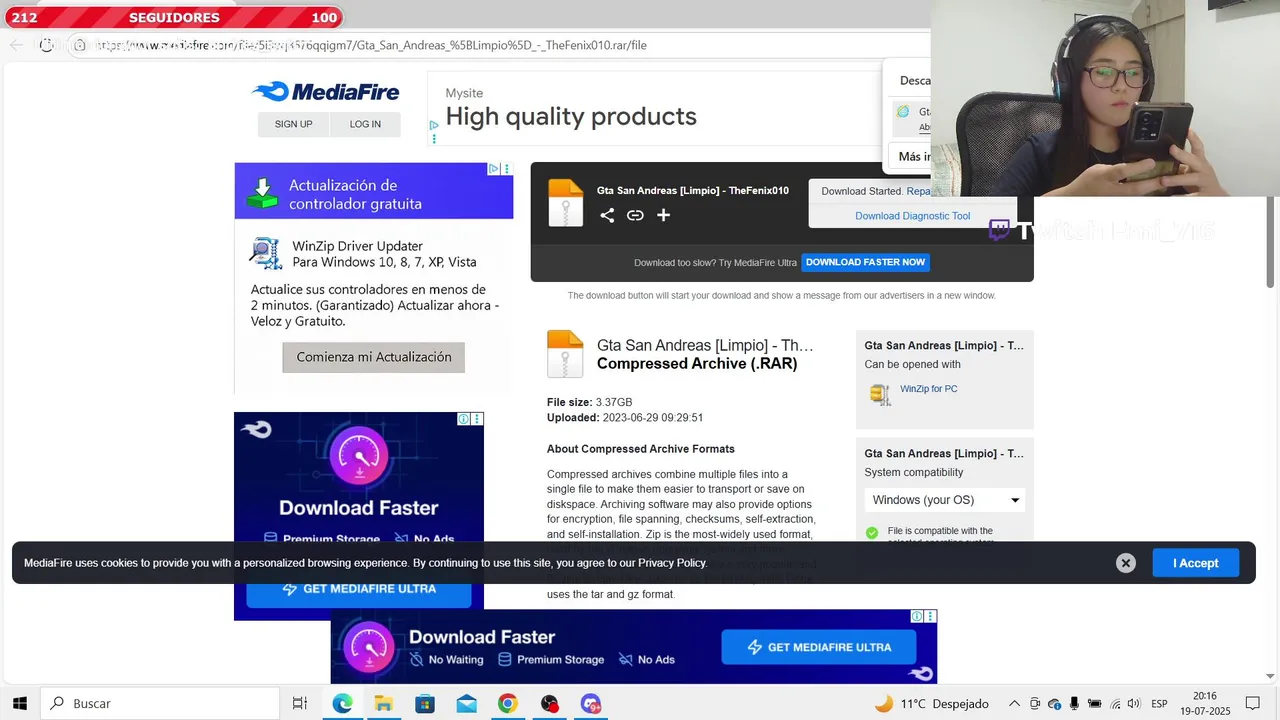
Task: Accept cookies with I Accept button
Action: (1195, 563)
